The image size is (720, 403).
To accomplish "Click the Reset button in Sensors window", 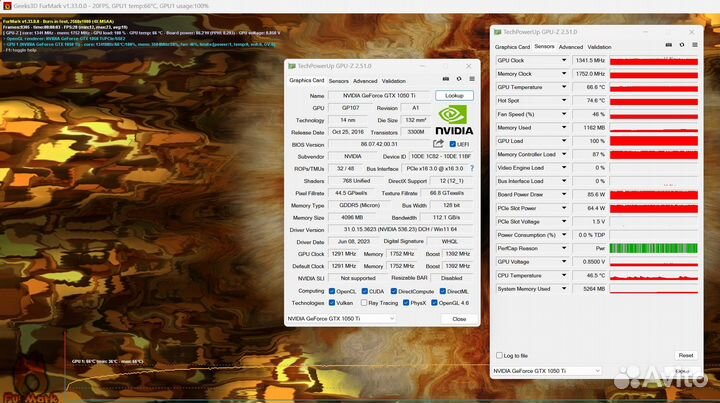I will (686, 355).
